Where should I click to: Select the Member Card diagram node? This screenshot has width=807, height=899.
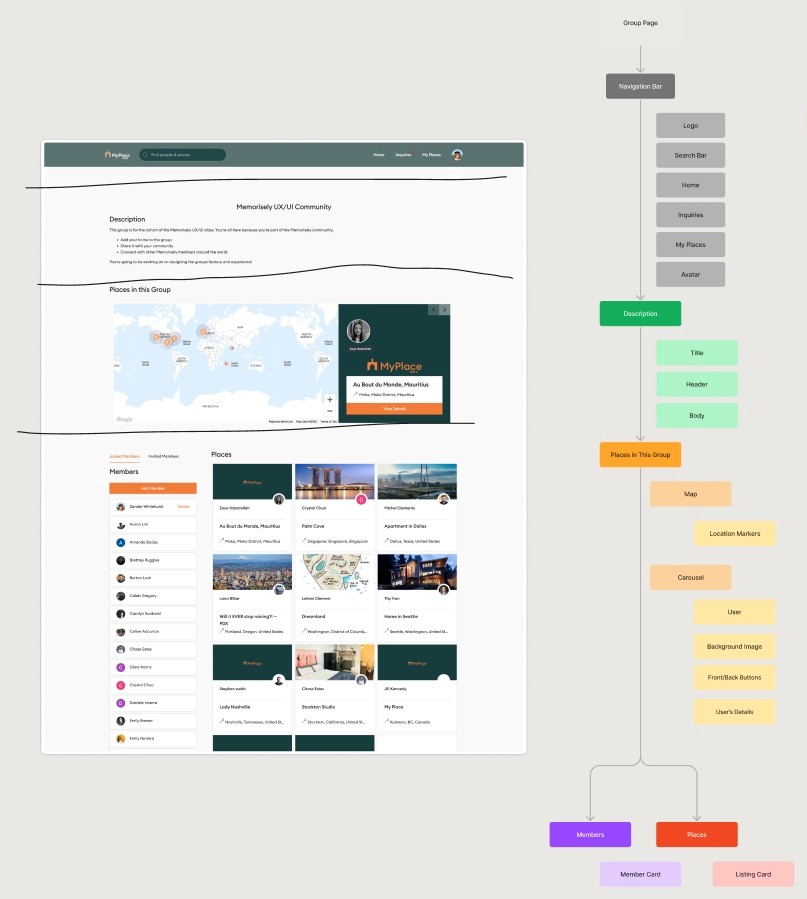(x=640, y=874)
